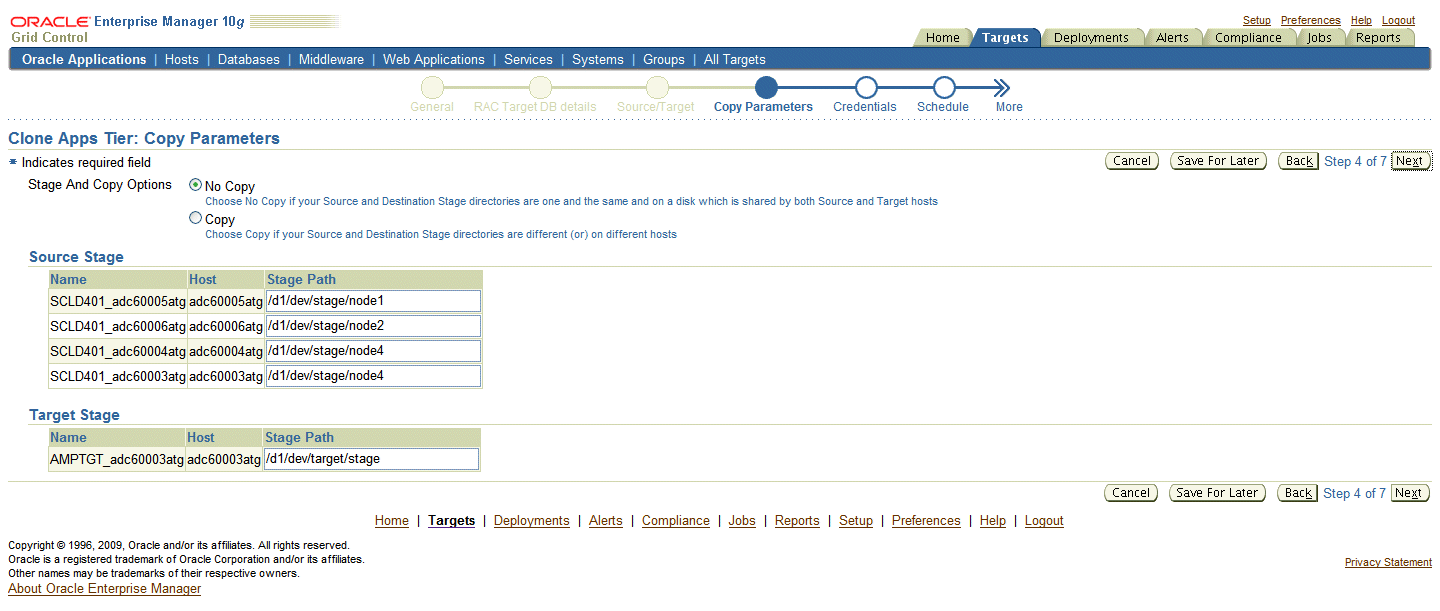Open the Reports tab
Viewport: 1440px width, 611px height.
click(1378, 38)
